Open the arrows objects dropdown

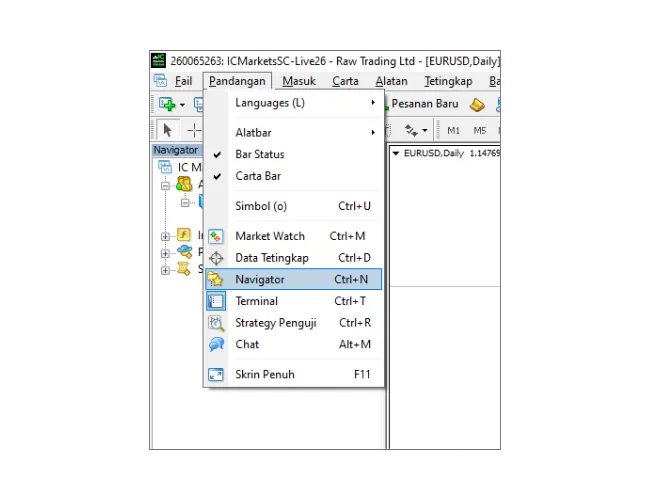[425, 131]
